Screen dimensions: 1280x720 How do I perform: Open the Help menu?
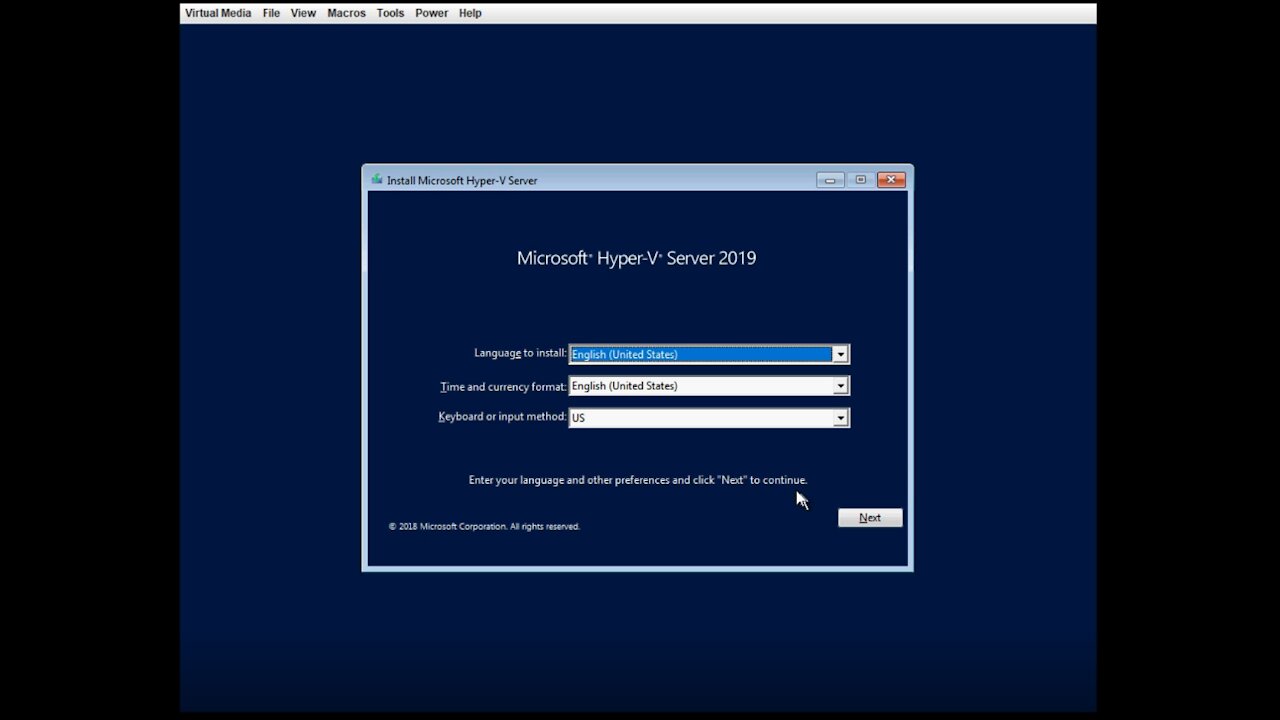pos(470,13)
